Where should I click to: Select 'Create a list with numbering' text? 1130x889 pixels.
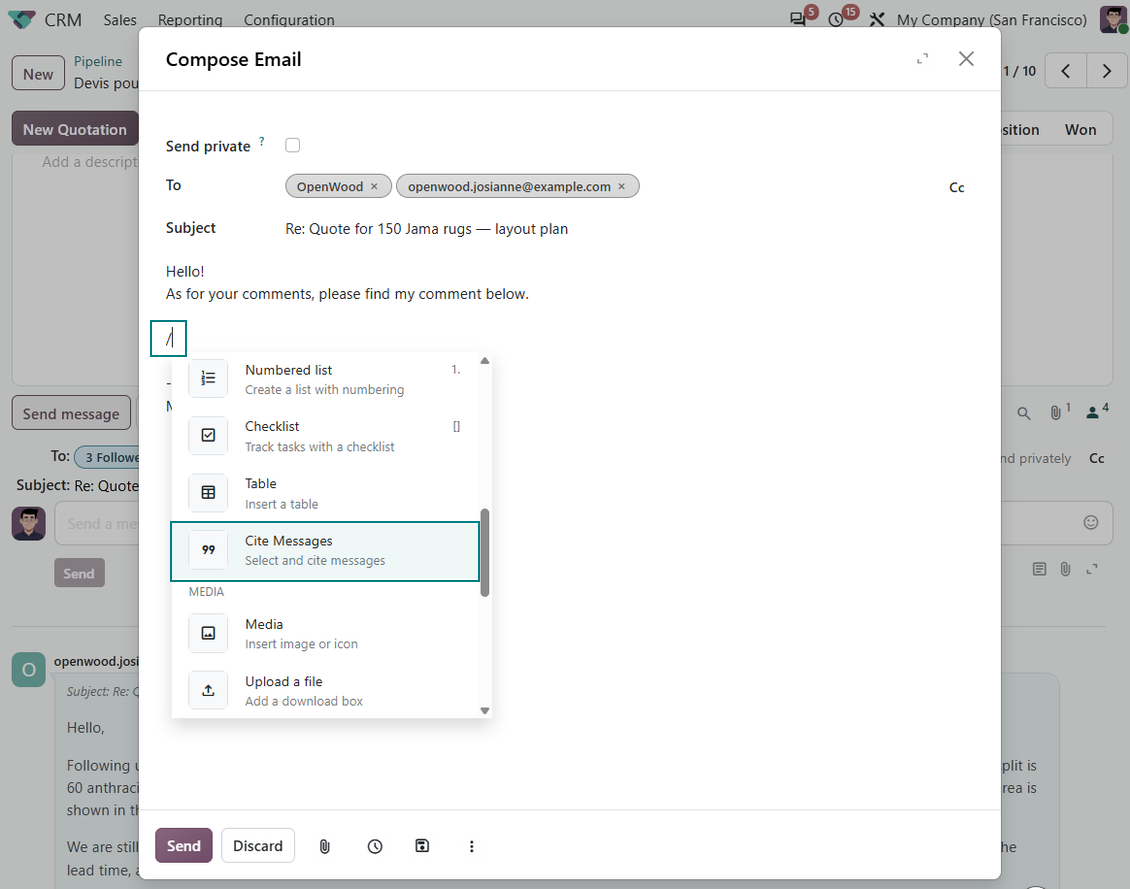(x=324, y=390)
